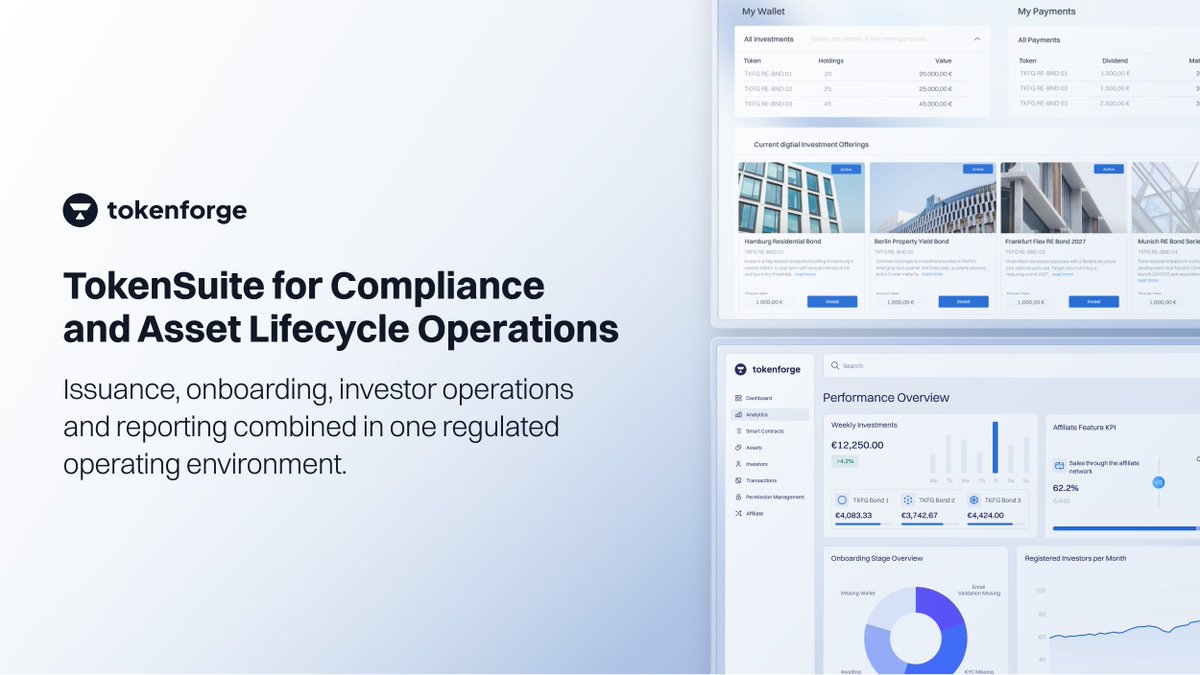This screenshot has height=675, width=1200.
Task: Click the Assets icon in the sidebar
Action: coord(738,448)
